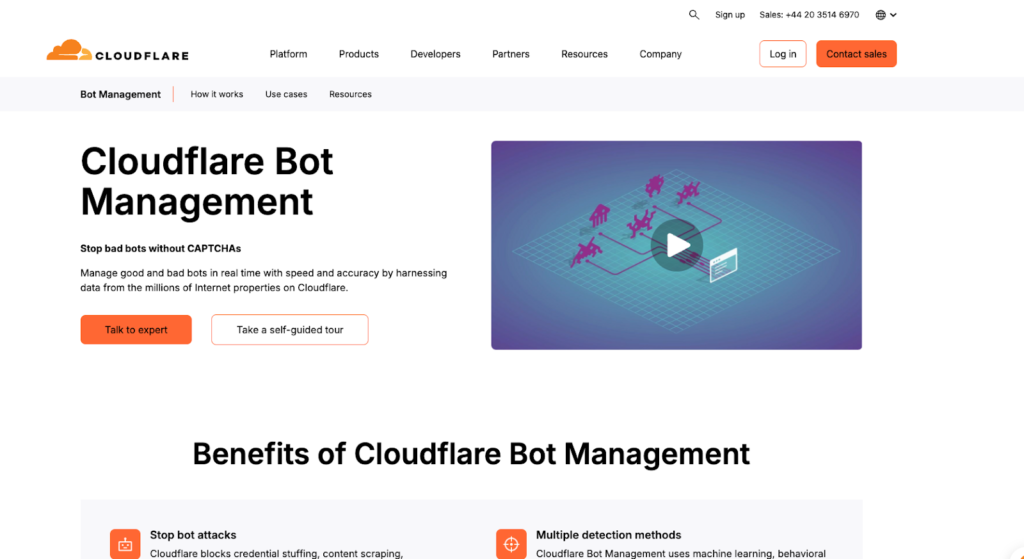
Task: Click the Cloudflare logo
Action: click(x=117, y=52)
